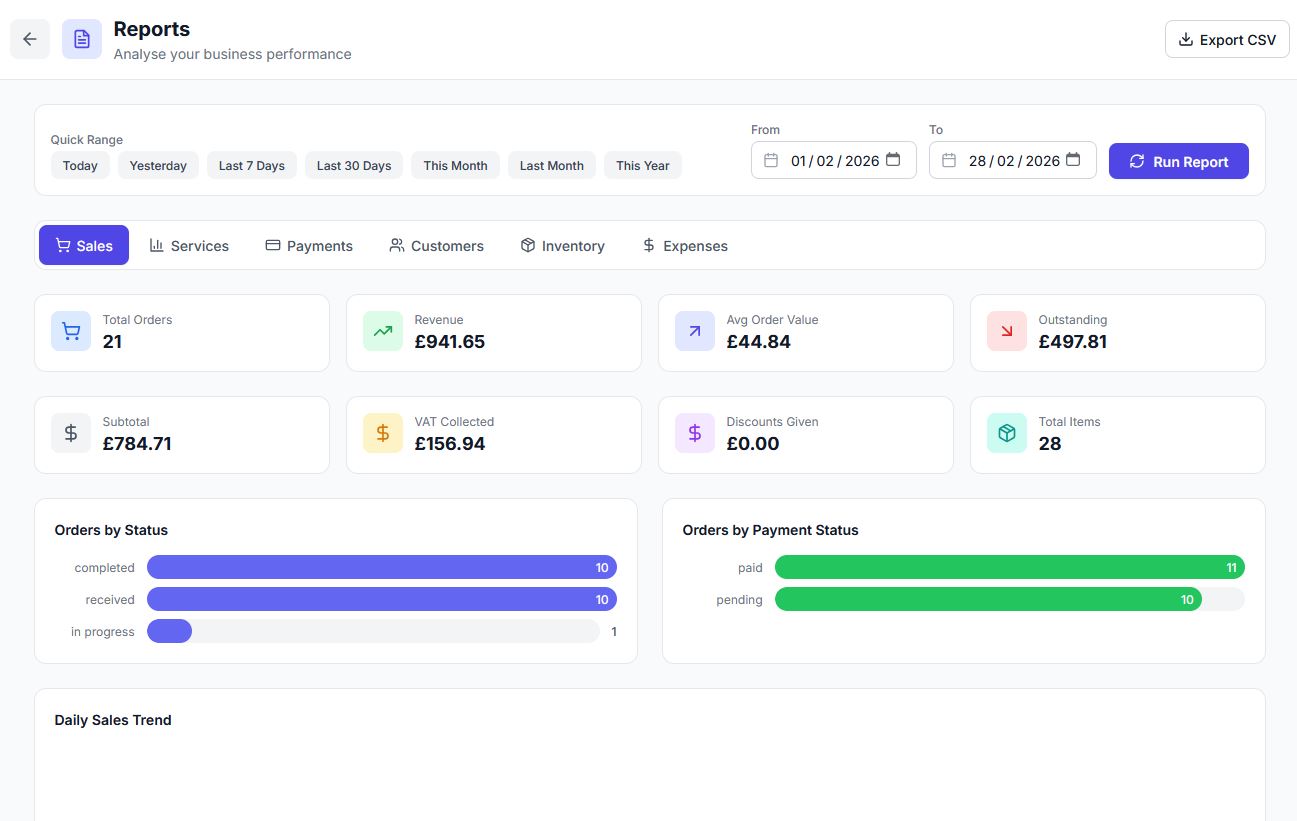Image resolution: width=1297 pixels, height=821 pixels.
Task: Click the Avg Order Value arrow icon
Action: point(695,331)
